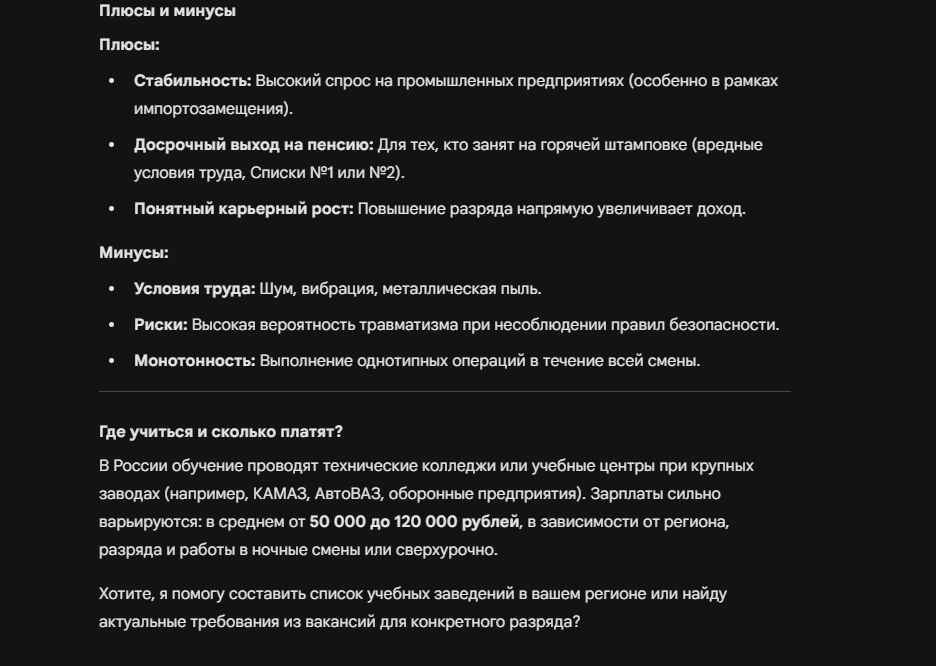Click the closing question starting with 'Хотите, я помогу'
Screen dimensions: 936x666
[413, 608]
